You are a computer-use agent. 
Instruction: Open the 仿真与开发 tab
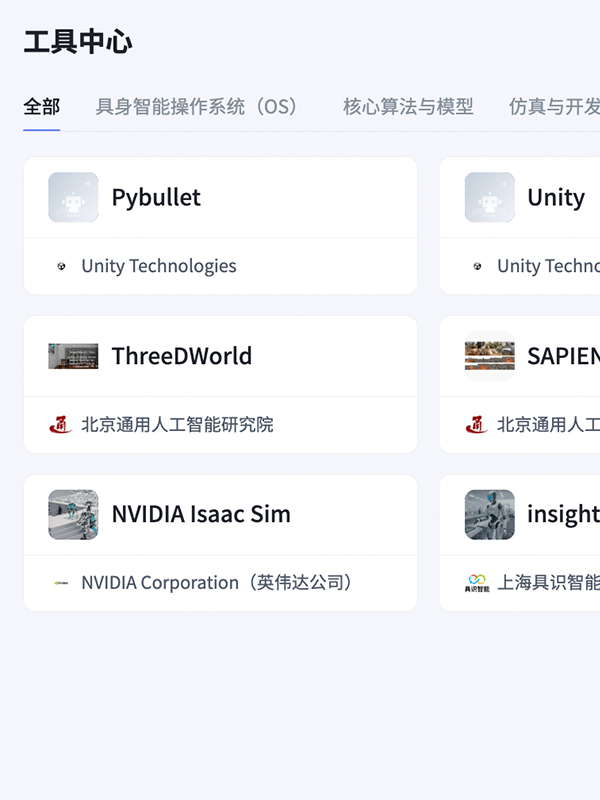coord(554,107)
